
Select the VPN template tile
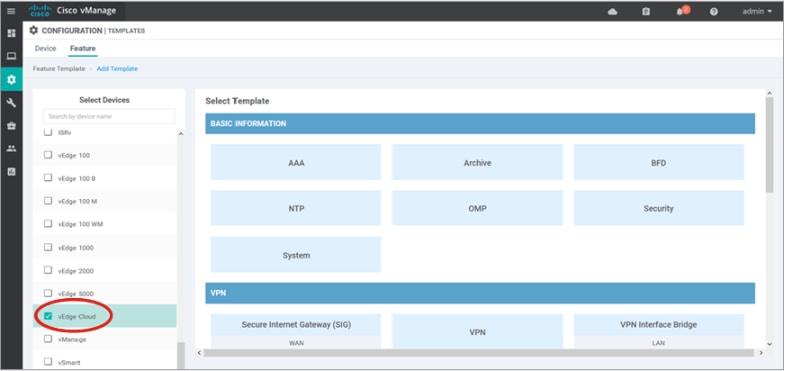click(x=477, y=331)
